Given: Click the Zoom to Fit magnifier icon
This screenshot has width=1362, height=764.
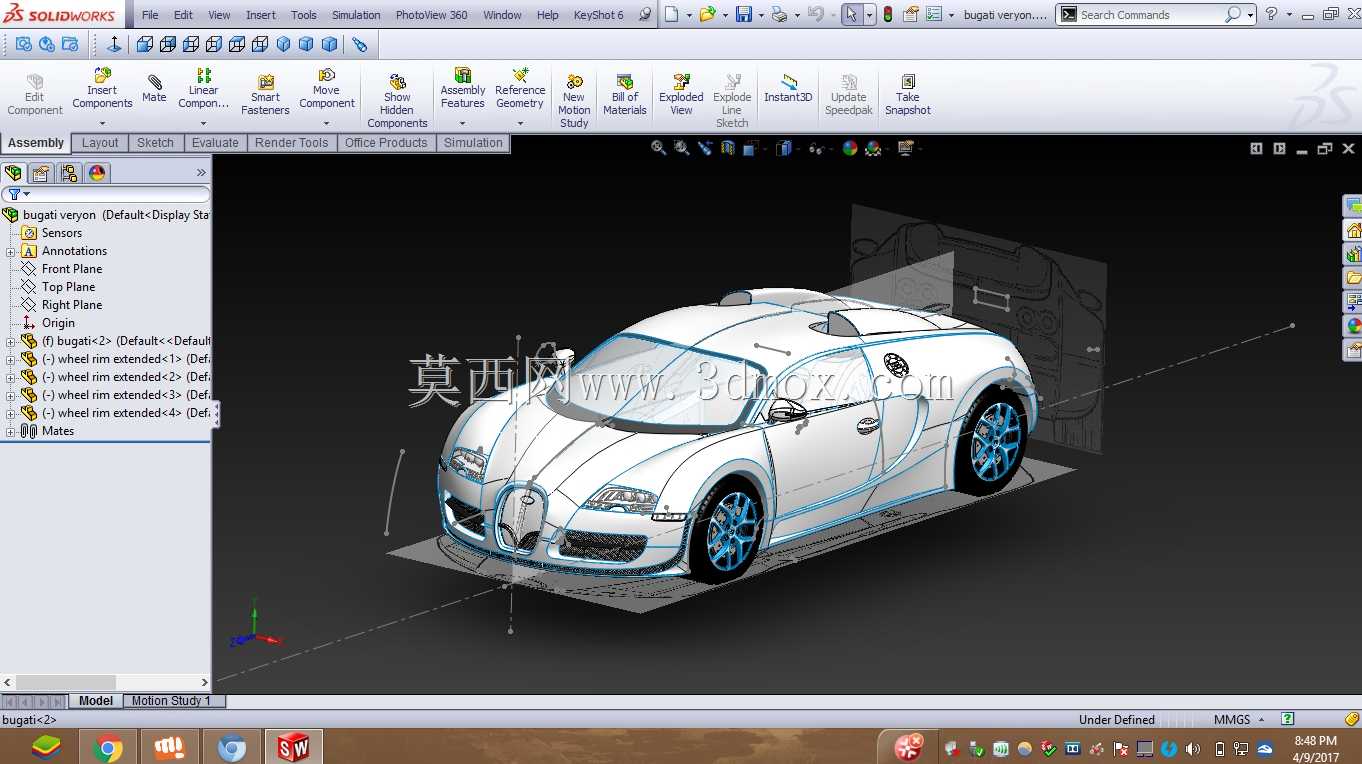Looking at the screenshot, I should pos(658,148).
